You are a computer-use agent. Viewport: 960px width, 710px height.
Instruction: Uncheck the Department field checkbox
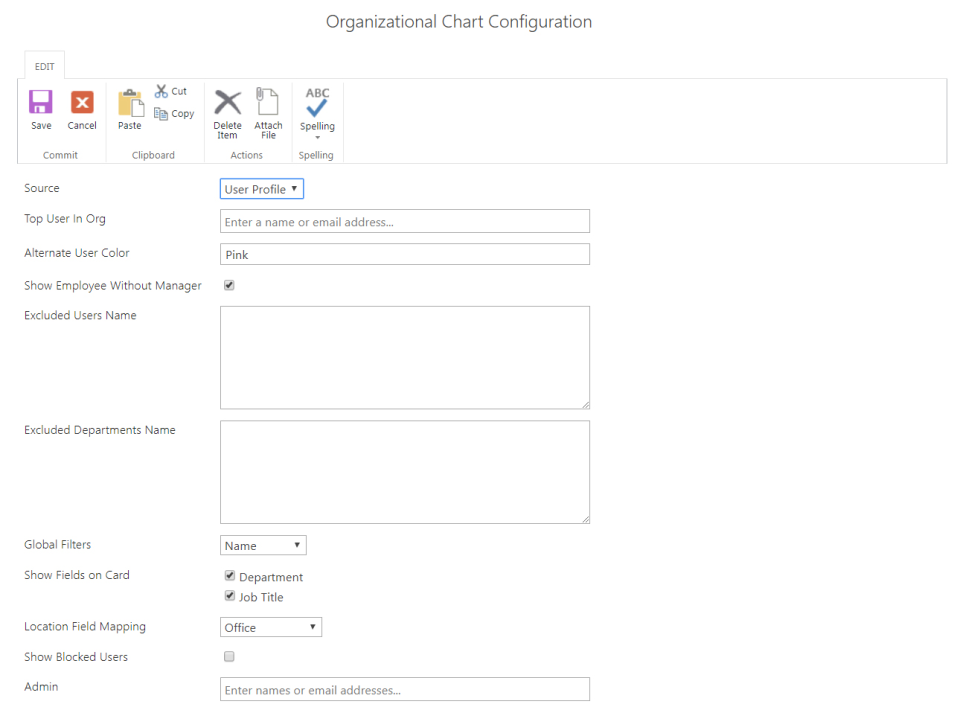click(x=230, y=576)
